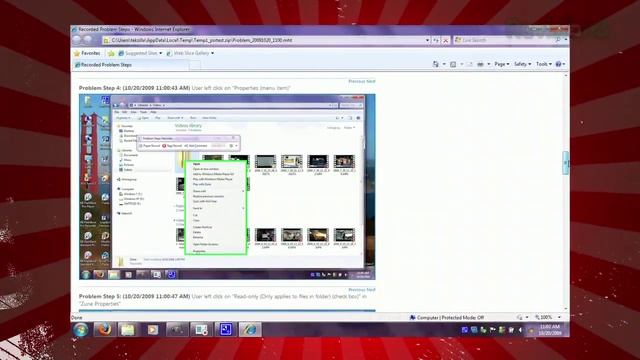This screenshot has width=640, height=360.
Task: Open the address bar history dropdown arrow
Action: 427,40
